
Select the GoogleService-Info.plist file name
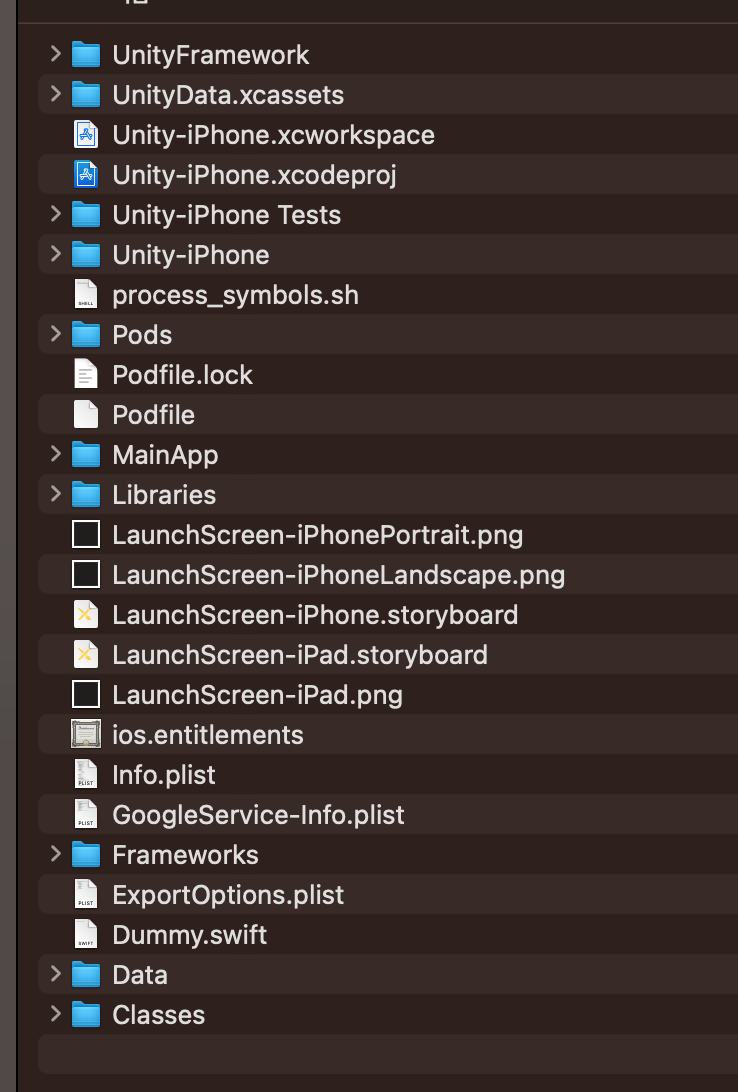tap(259, 815)
